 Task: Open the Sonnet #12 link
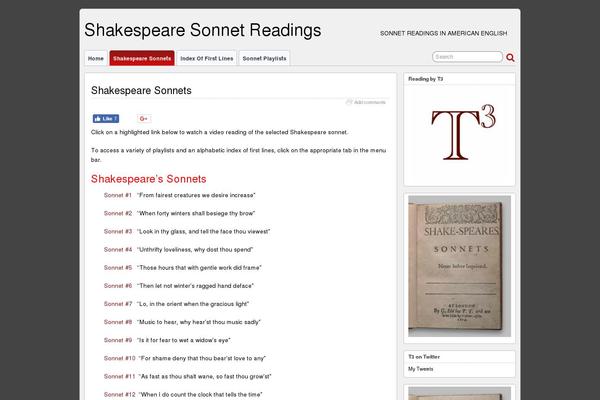[x=120, y=394]
